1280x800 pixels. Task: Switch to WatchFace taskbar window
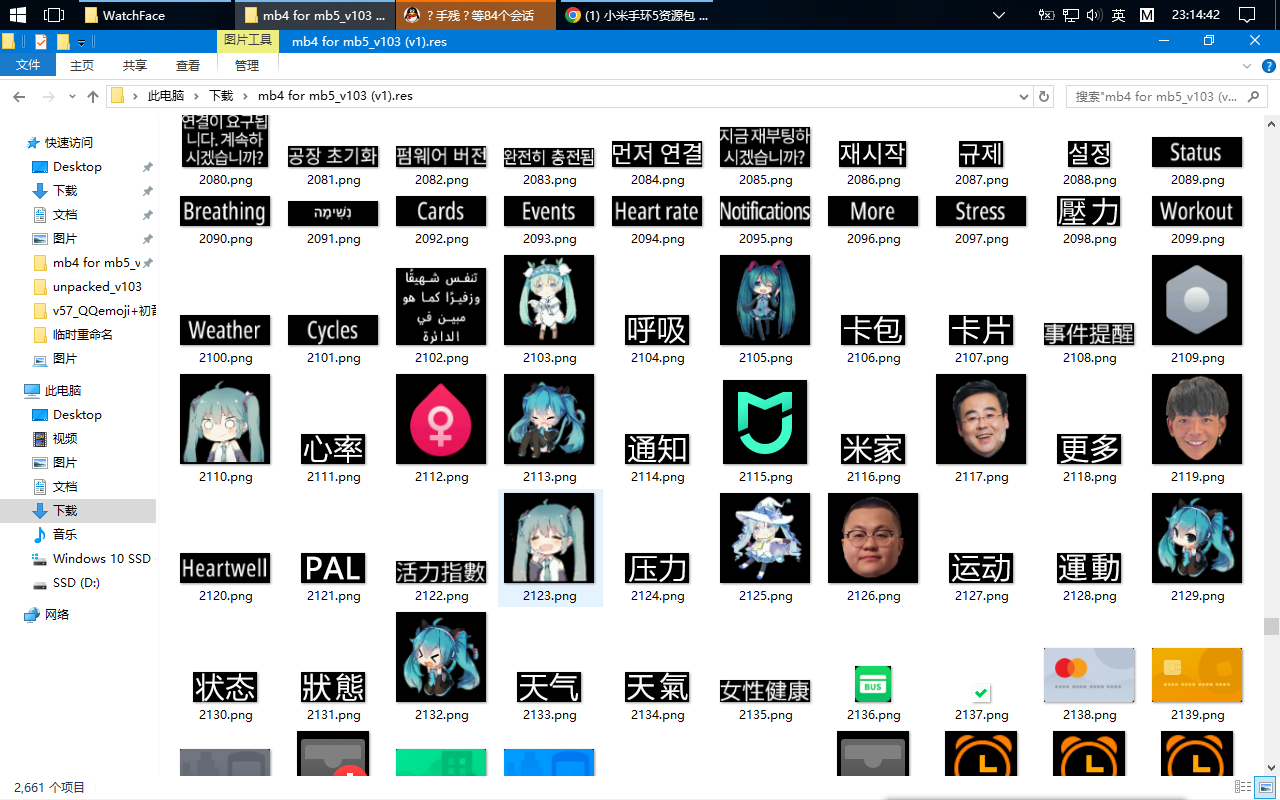click(153, 15)
